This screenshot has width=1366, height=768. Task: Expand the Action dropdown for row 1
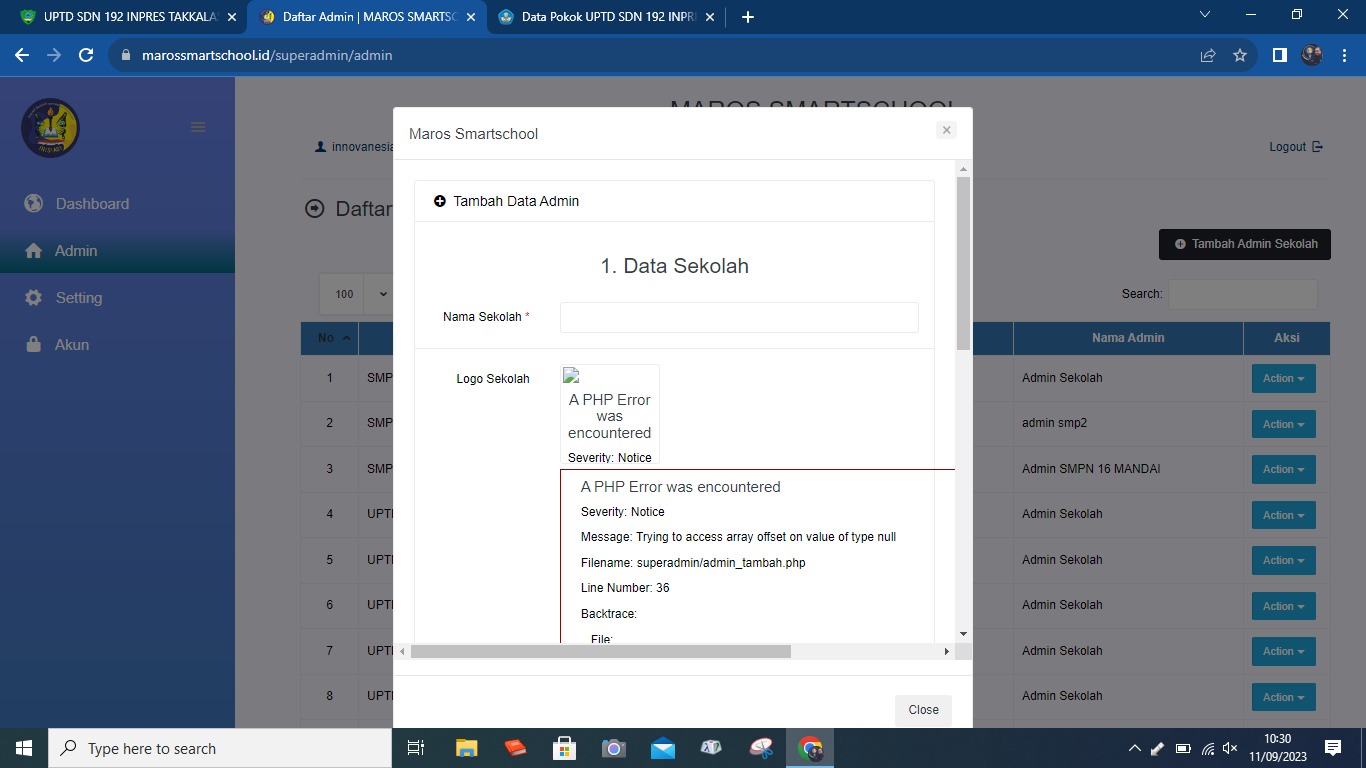(1283, 379)
